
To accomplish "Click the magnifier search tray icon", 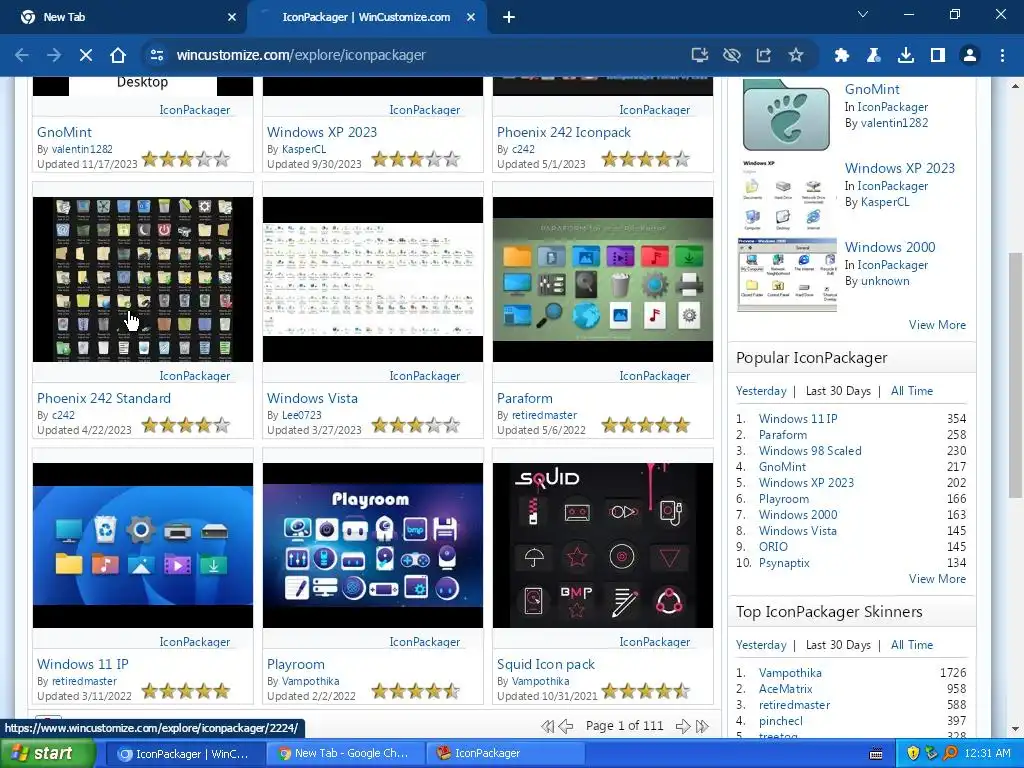I will (950, 753).
